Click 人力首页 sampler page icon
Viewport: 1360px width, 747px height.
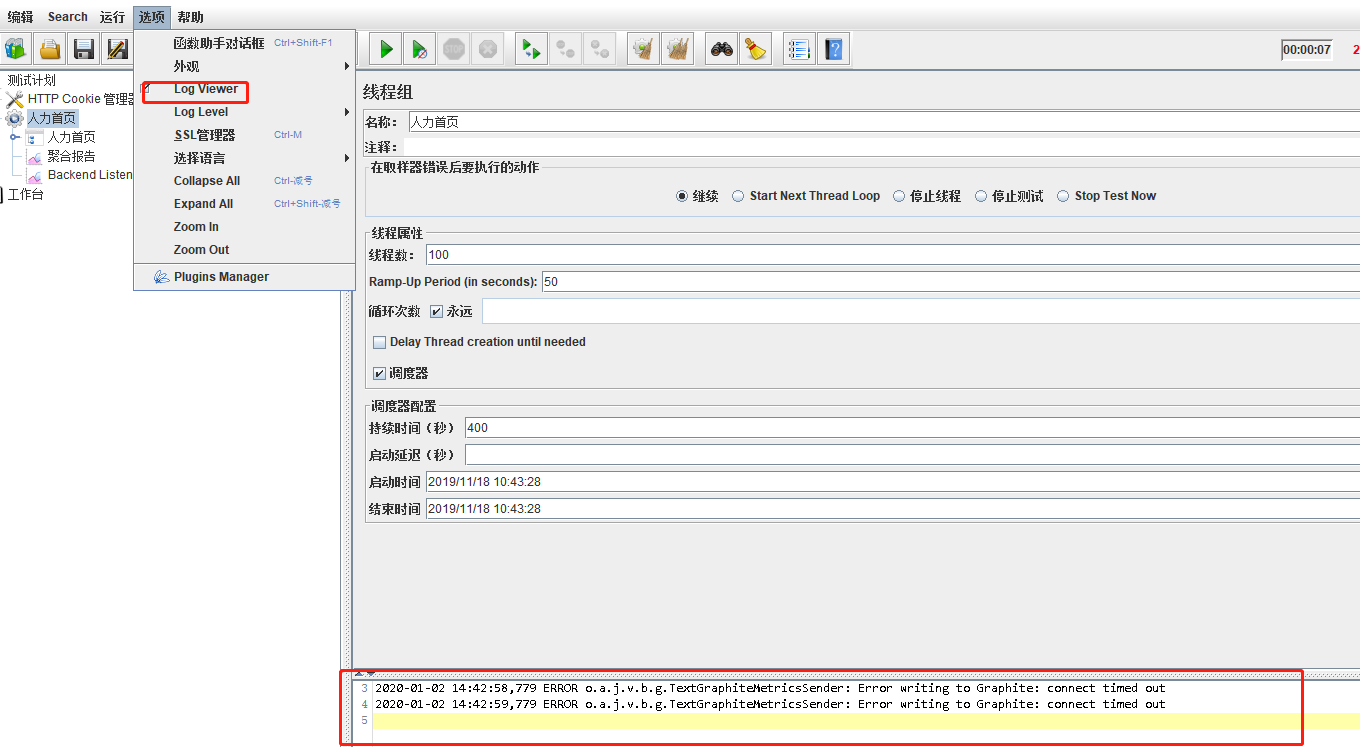(35, 138)
